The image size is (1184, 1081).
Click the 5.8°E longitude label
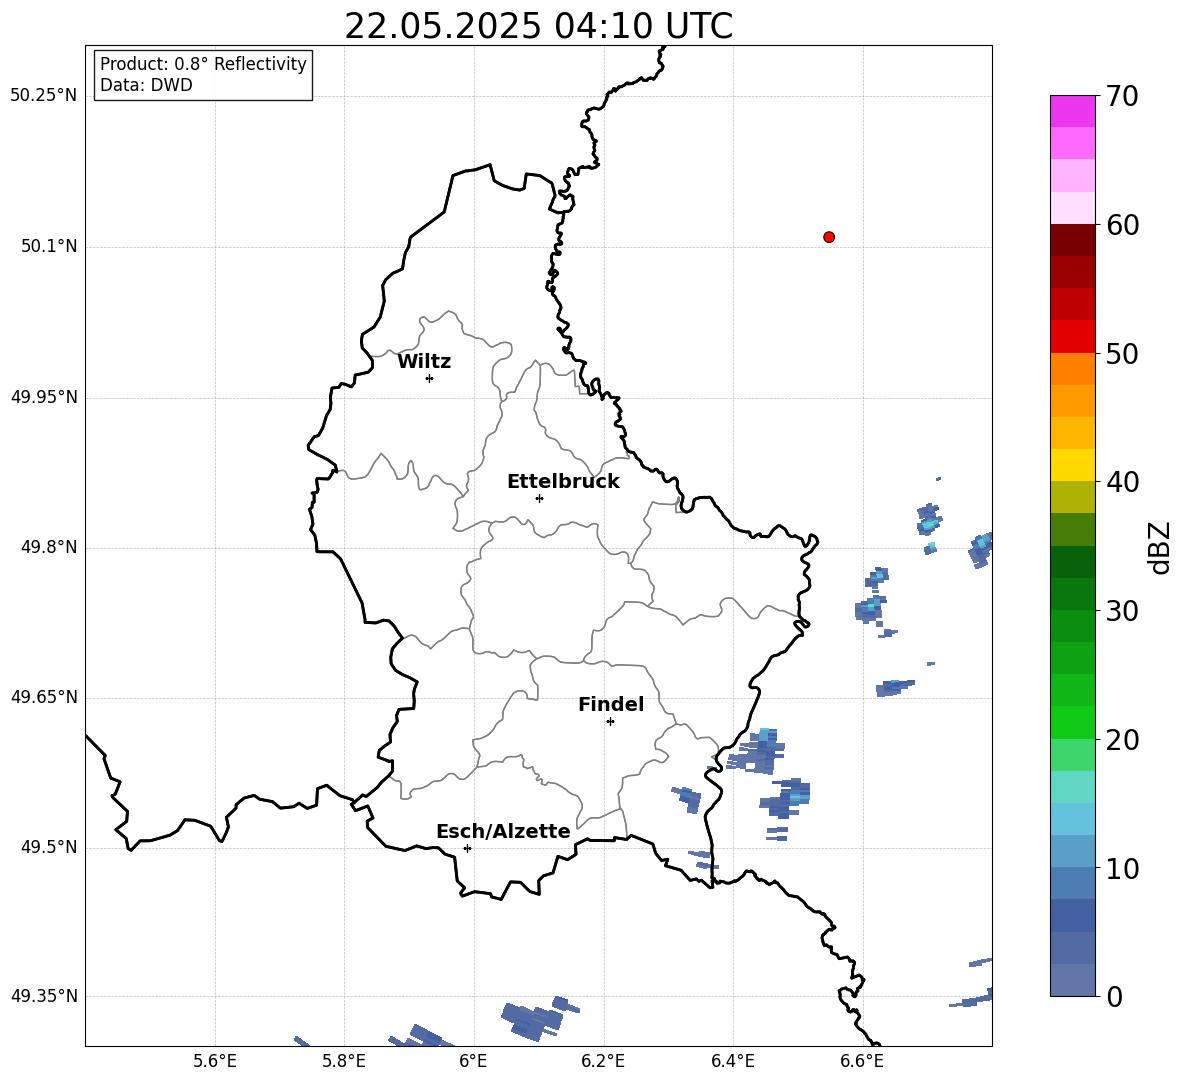coord(344,1061)
